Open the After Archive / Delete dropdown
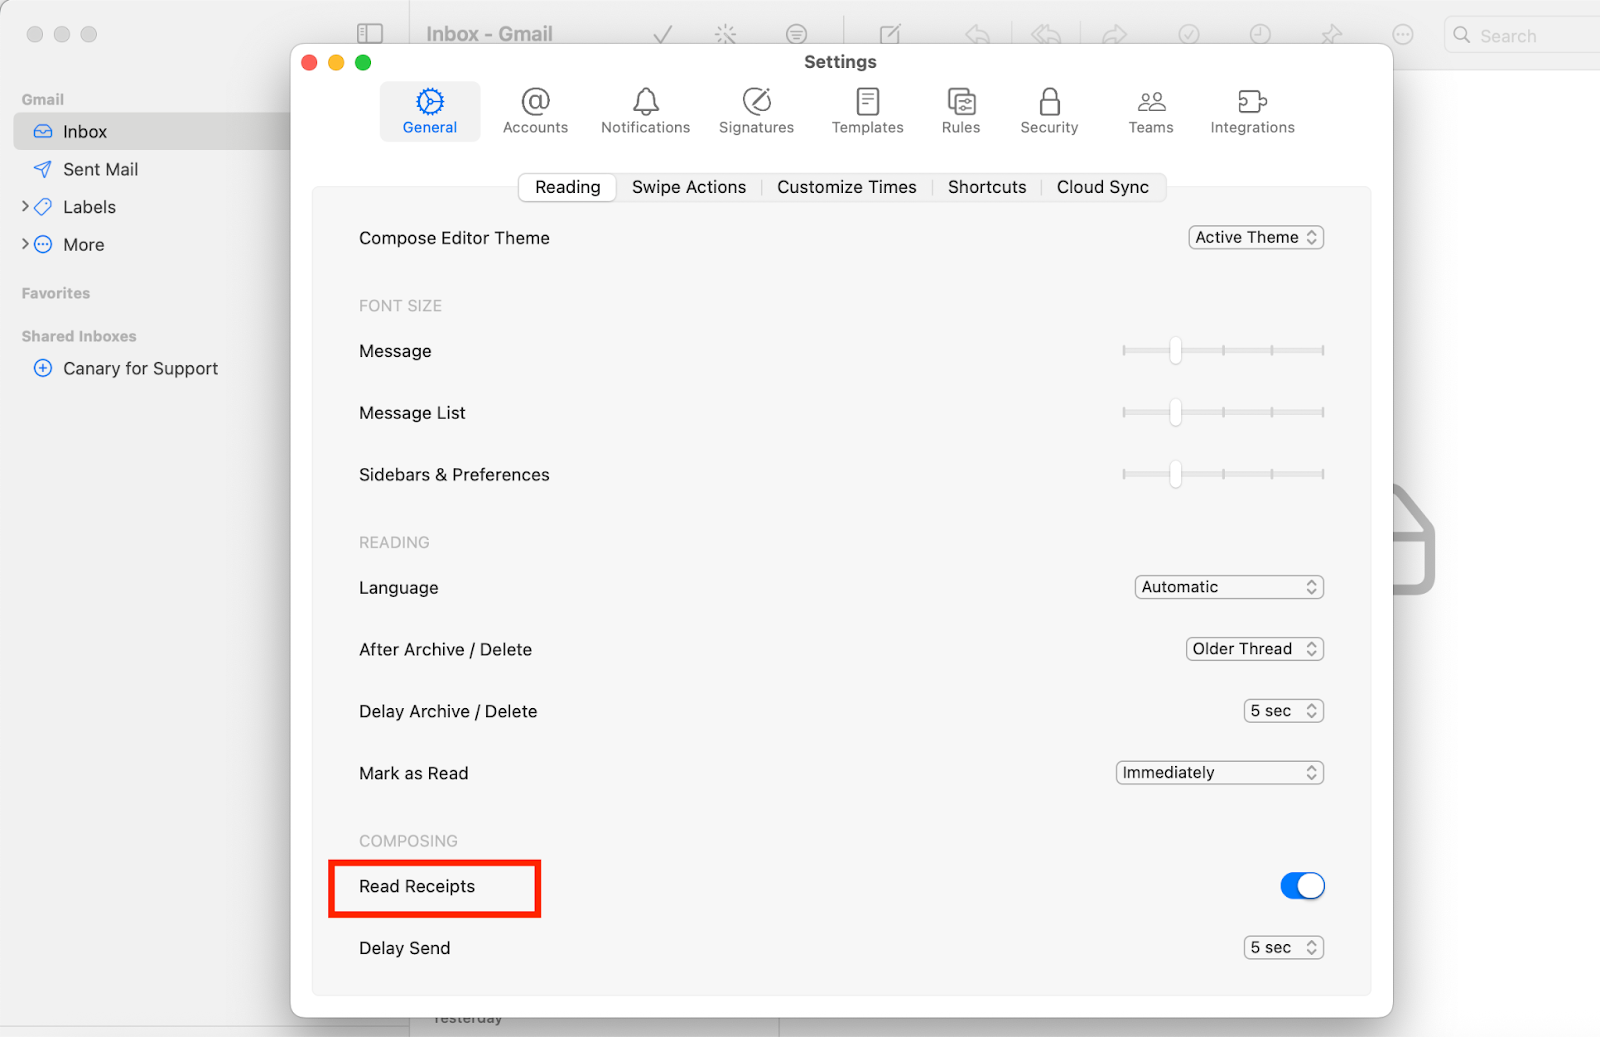Viewport: 1600px width, 1037px height. click(1255, 649)
